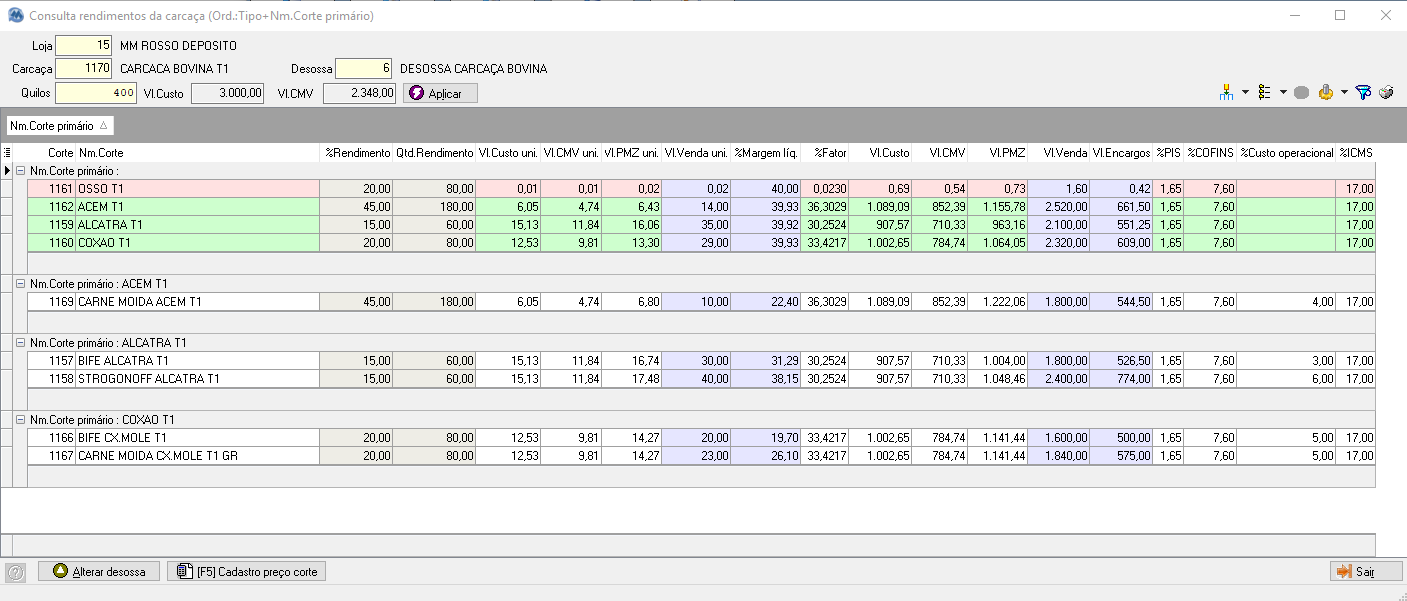The width and height of the screenshot is (1407, 601).
Task: Click the Sair button
Action: [1366, 572]
